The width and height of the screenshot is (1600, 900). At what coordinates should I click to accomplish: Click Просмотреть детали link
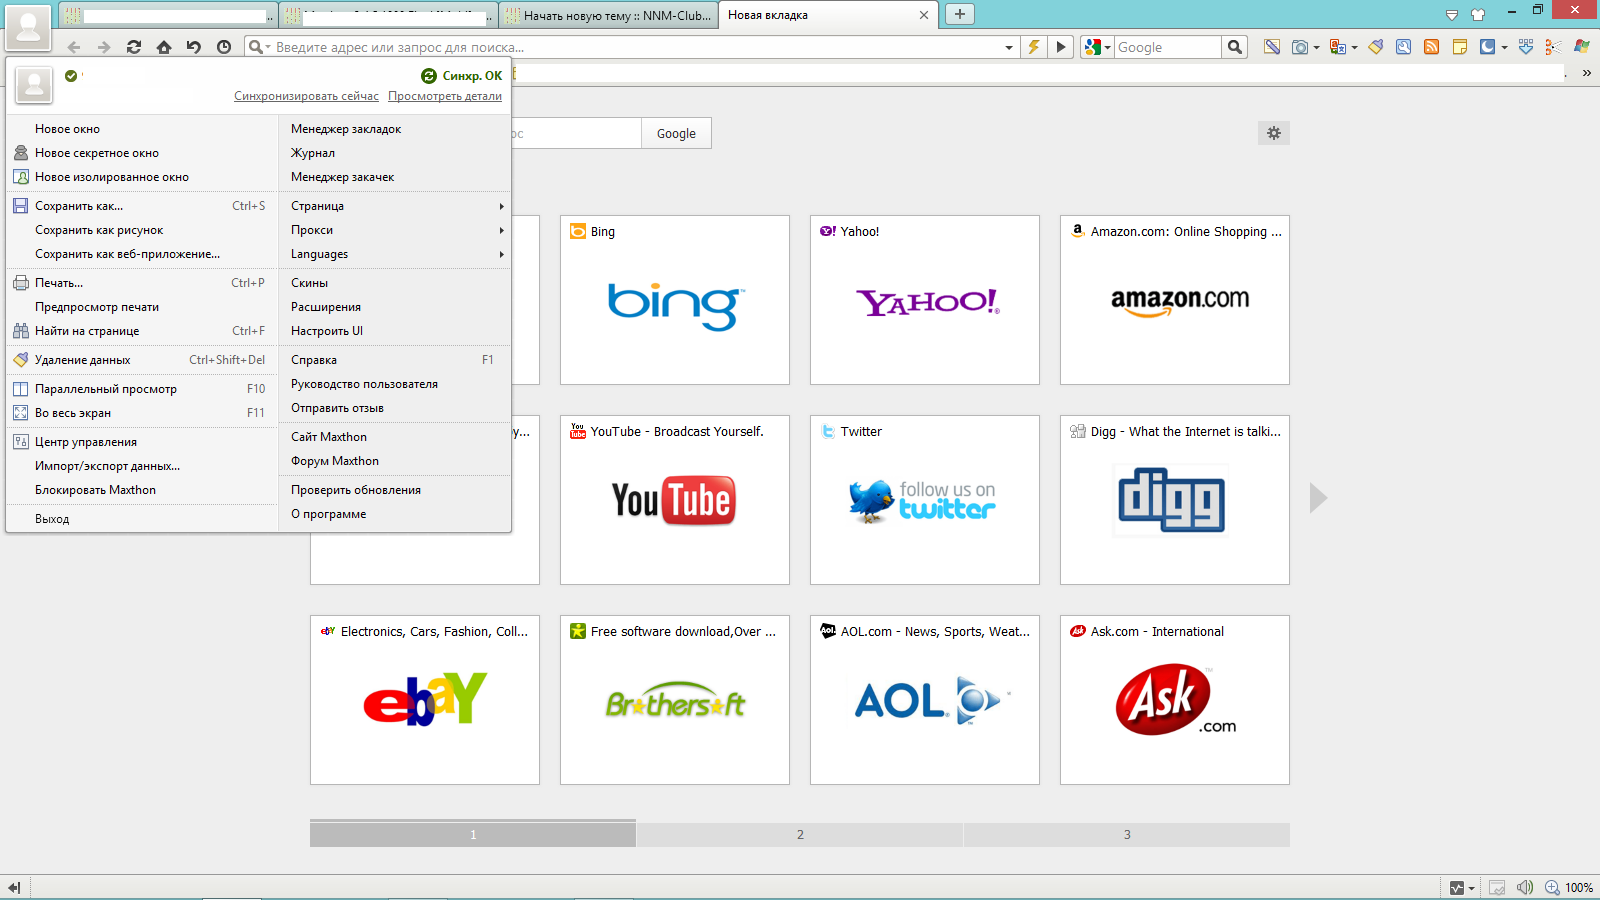pyautogui.click(x=445, y=96)
